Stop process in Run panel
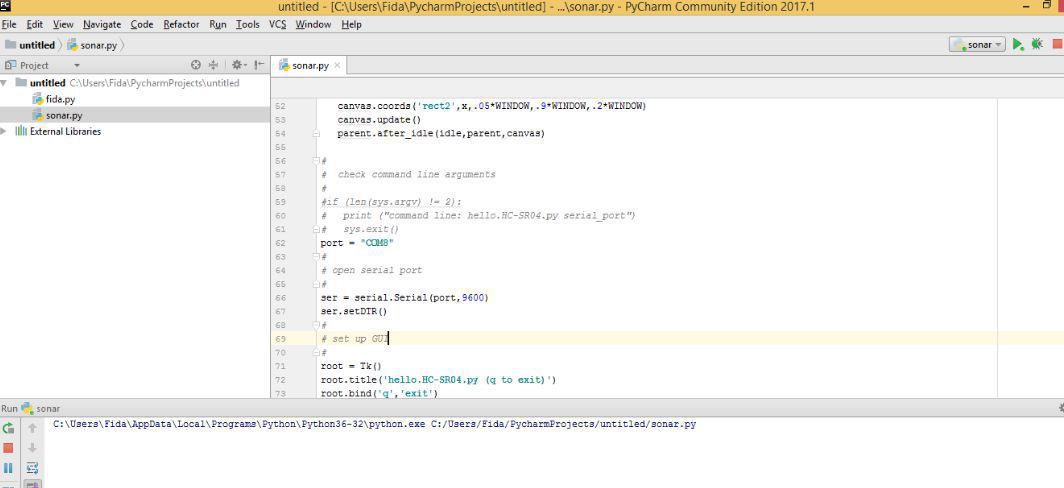 pyautogui.click(x=8, y=448)
